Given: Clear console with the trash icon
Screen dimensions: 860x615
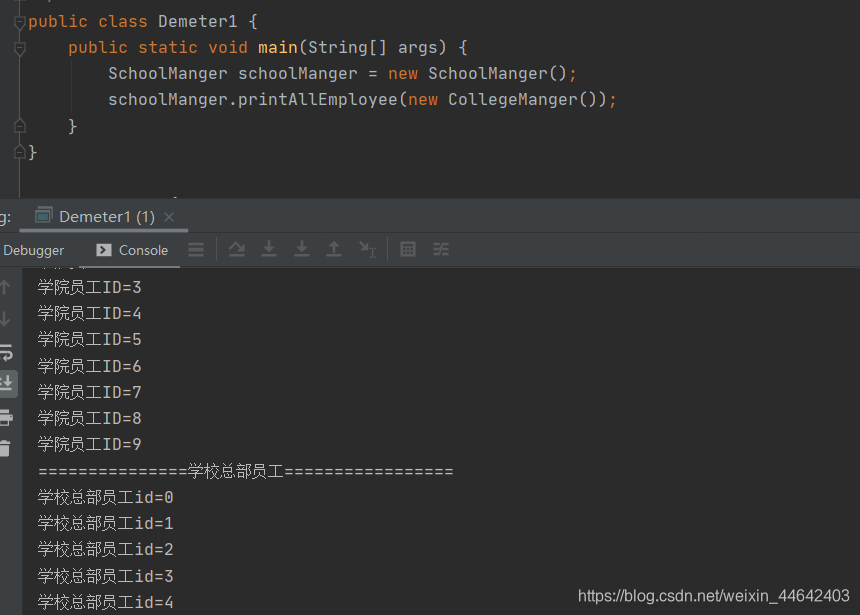Looking at the screenshot, I should coord(5,448).
